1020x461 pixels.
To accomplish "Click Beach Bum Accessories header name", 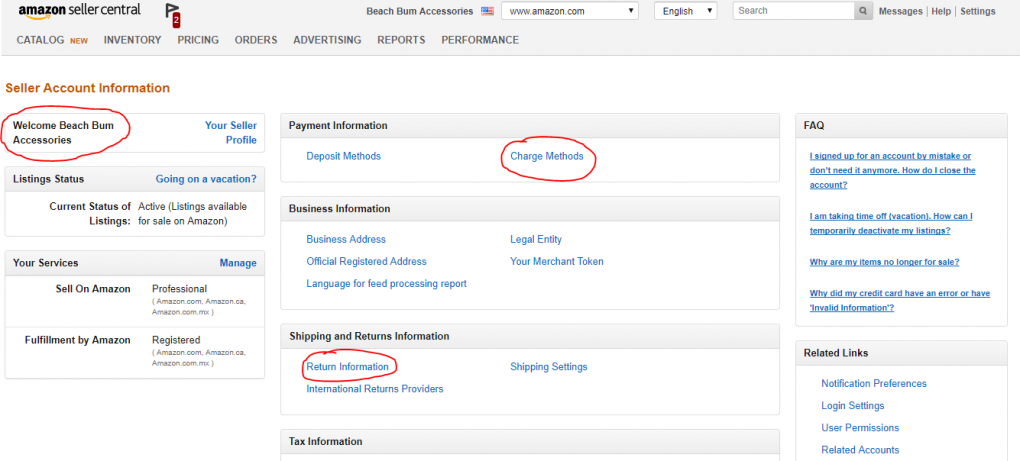I will tap(420, 11).
